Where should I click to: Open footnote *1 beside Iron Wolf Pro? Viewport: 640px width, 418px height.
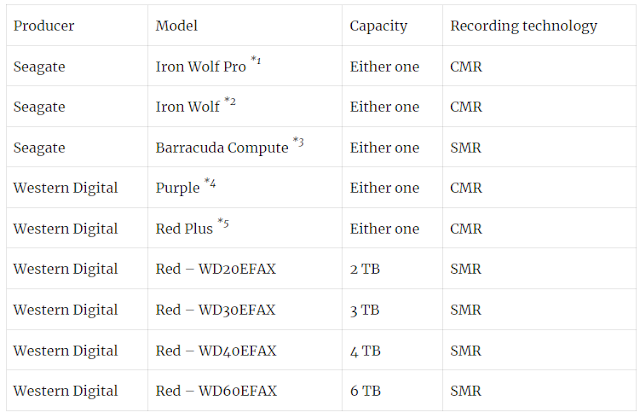[256, 60]
